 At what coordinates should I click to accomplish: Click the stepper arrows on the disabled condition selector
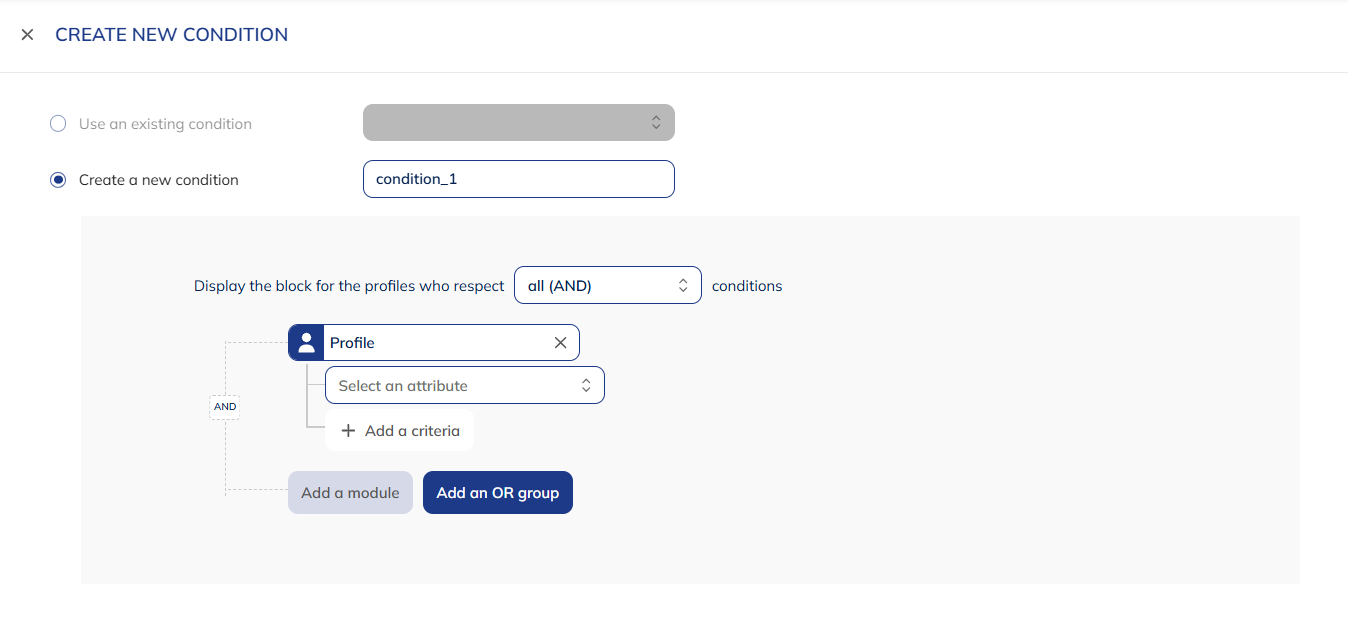point(656,122)
